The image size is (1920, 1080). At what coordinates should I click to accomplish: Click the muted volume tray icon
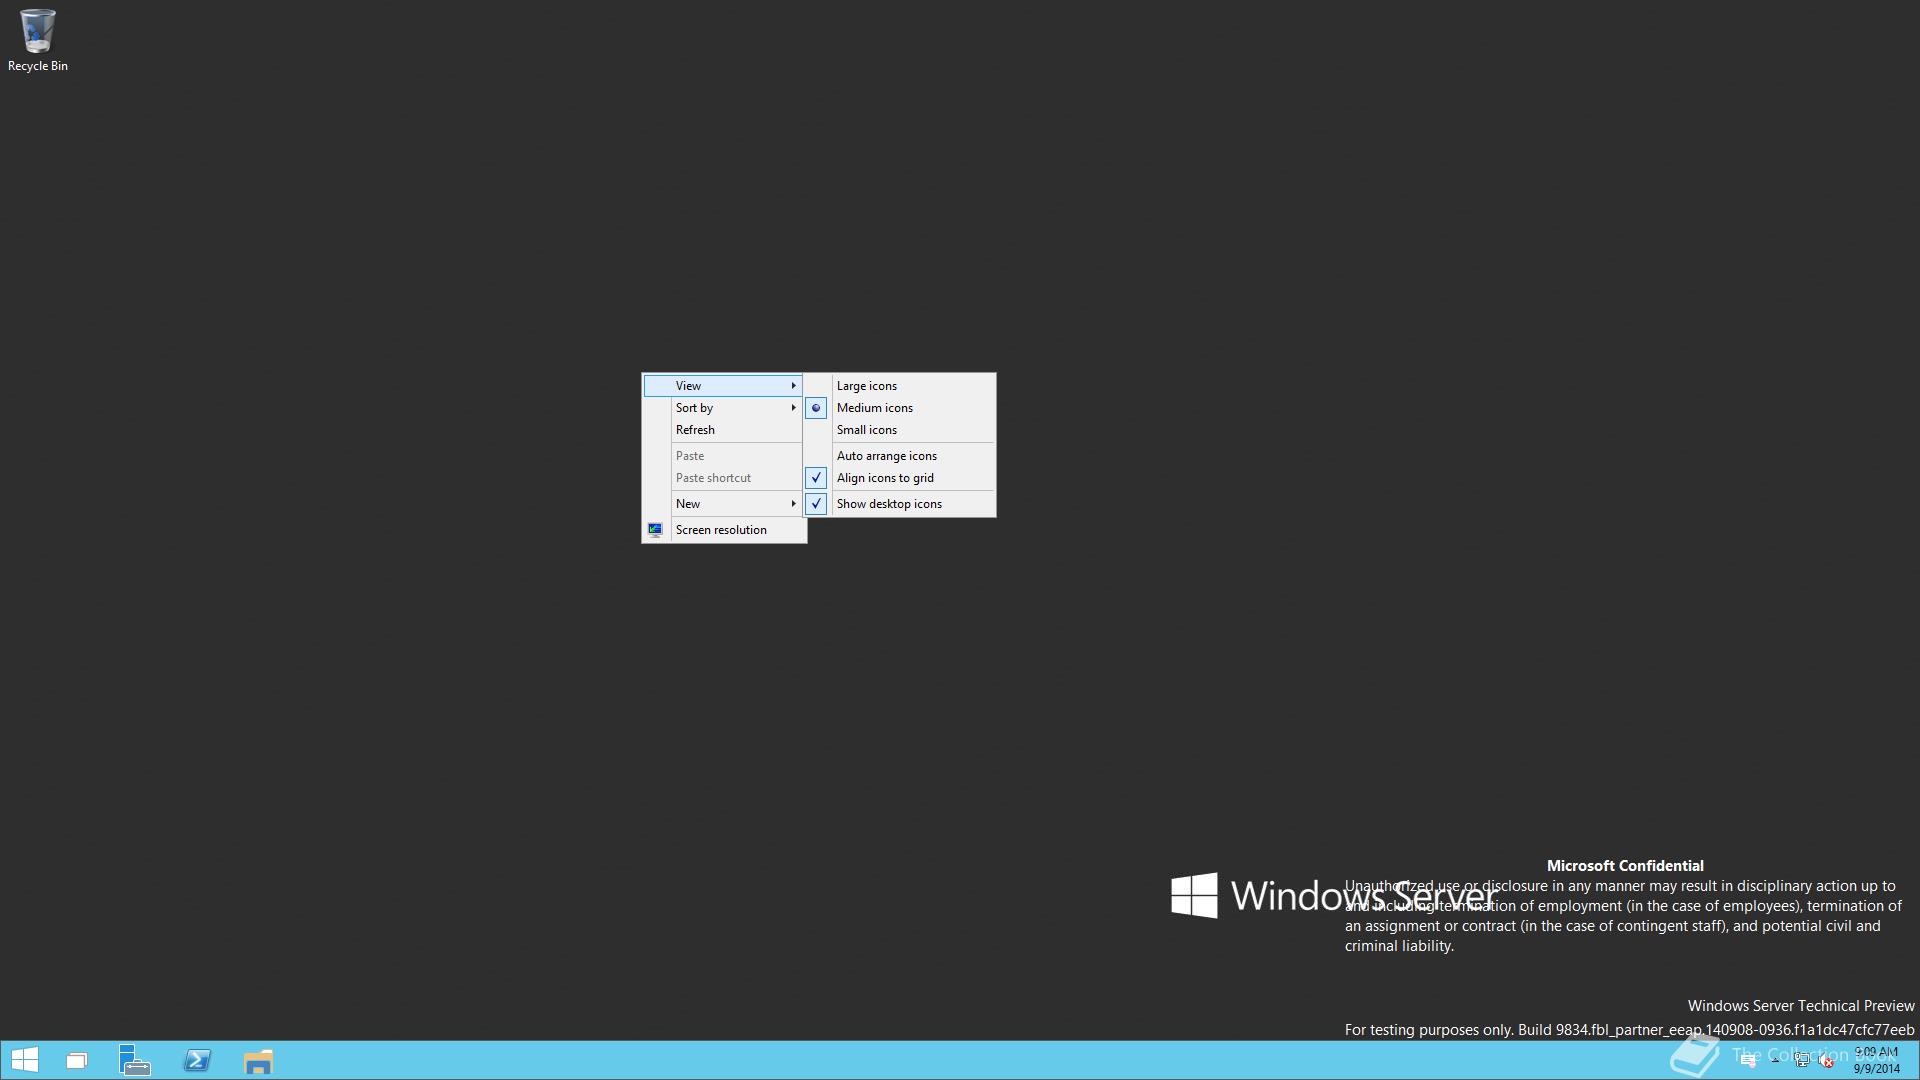pos(1826,1061)
